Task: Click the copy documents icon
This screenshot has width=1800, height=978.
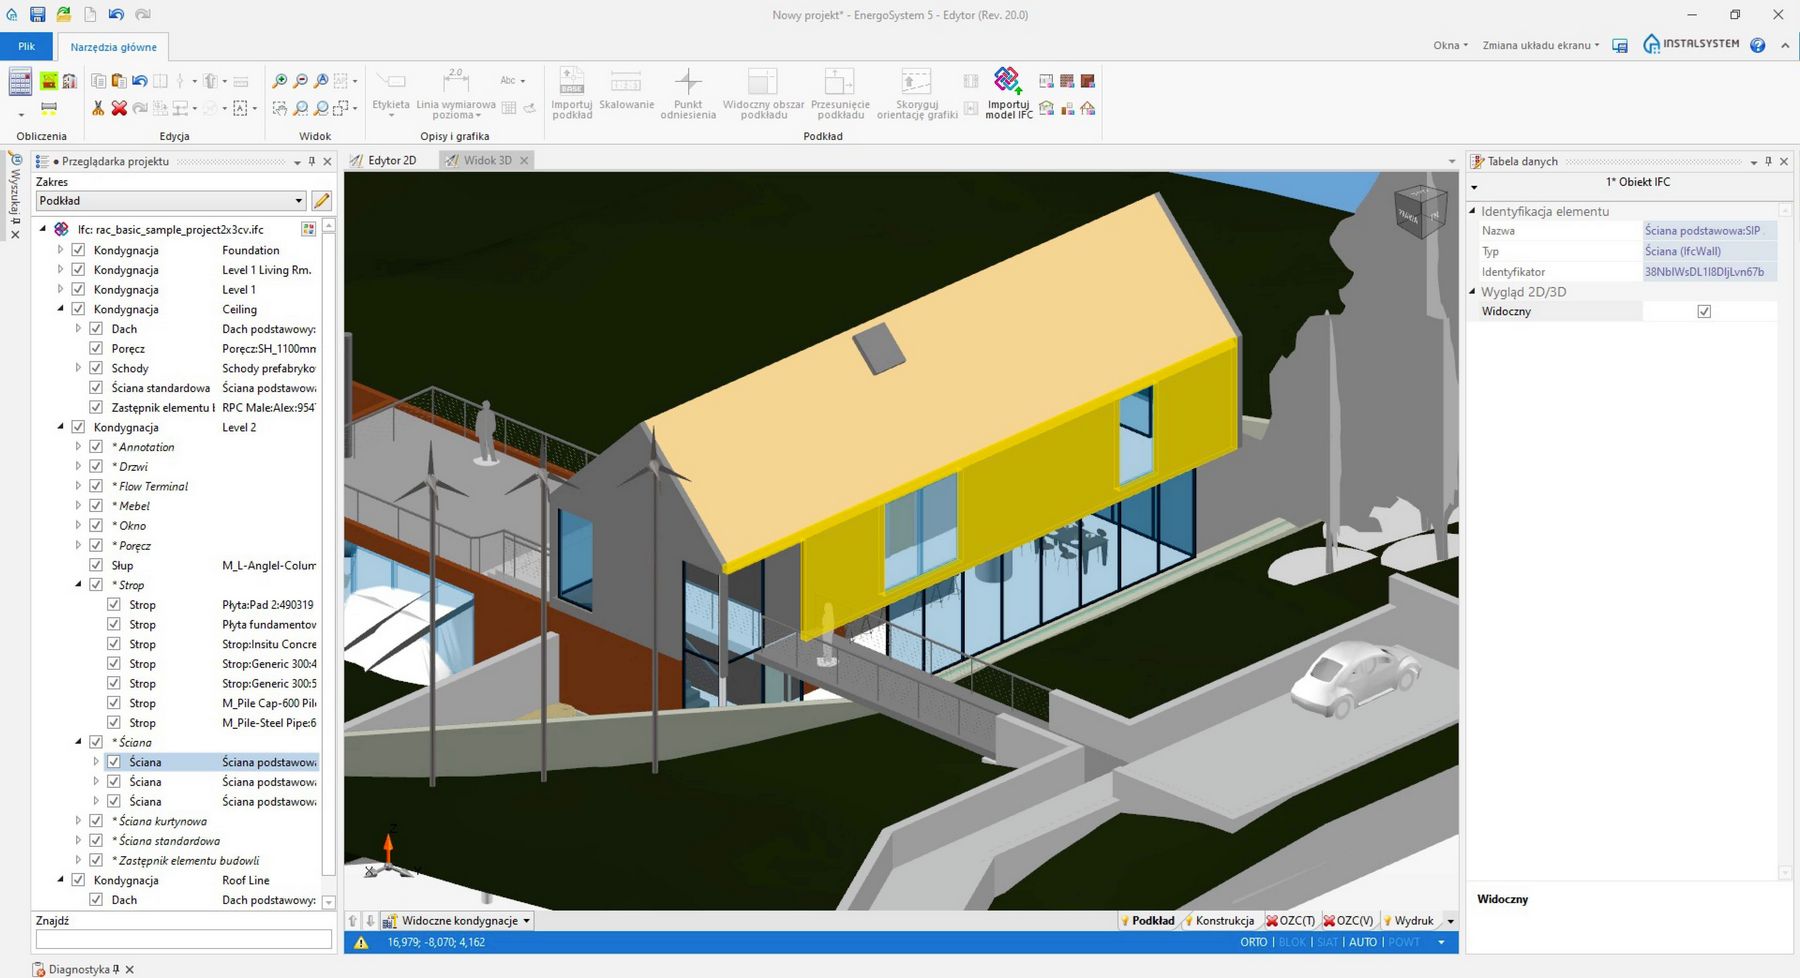Action: click(x=98, y=81)
